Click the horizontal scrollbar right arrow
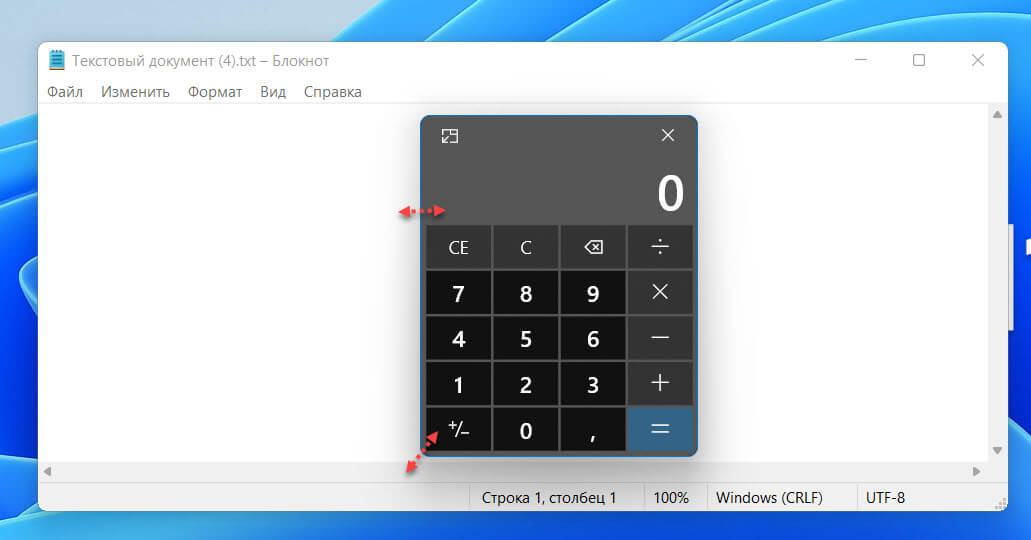Image resolution: width=1031 pixels, height=540 pixels. click(977, 471)
